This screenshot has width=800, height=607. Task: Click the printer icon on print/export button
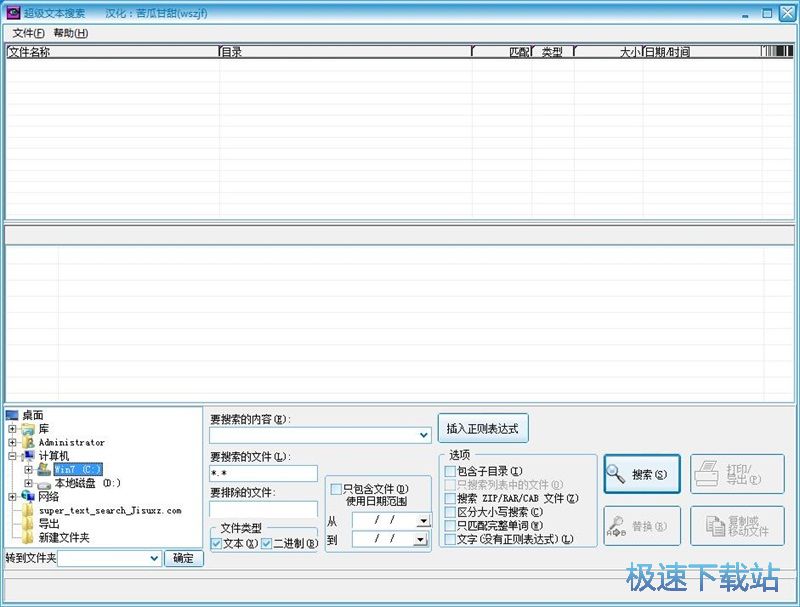coord(707,473)
